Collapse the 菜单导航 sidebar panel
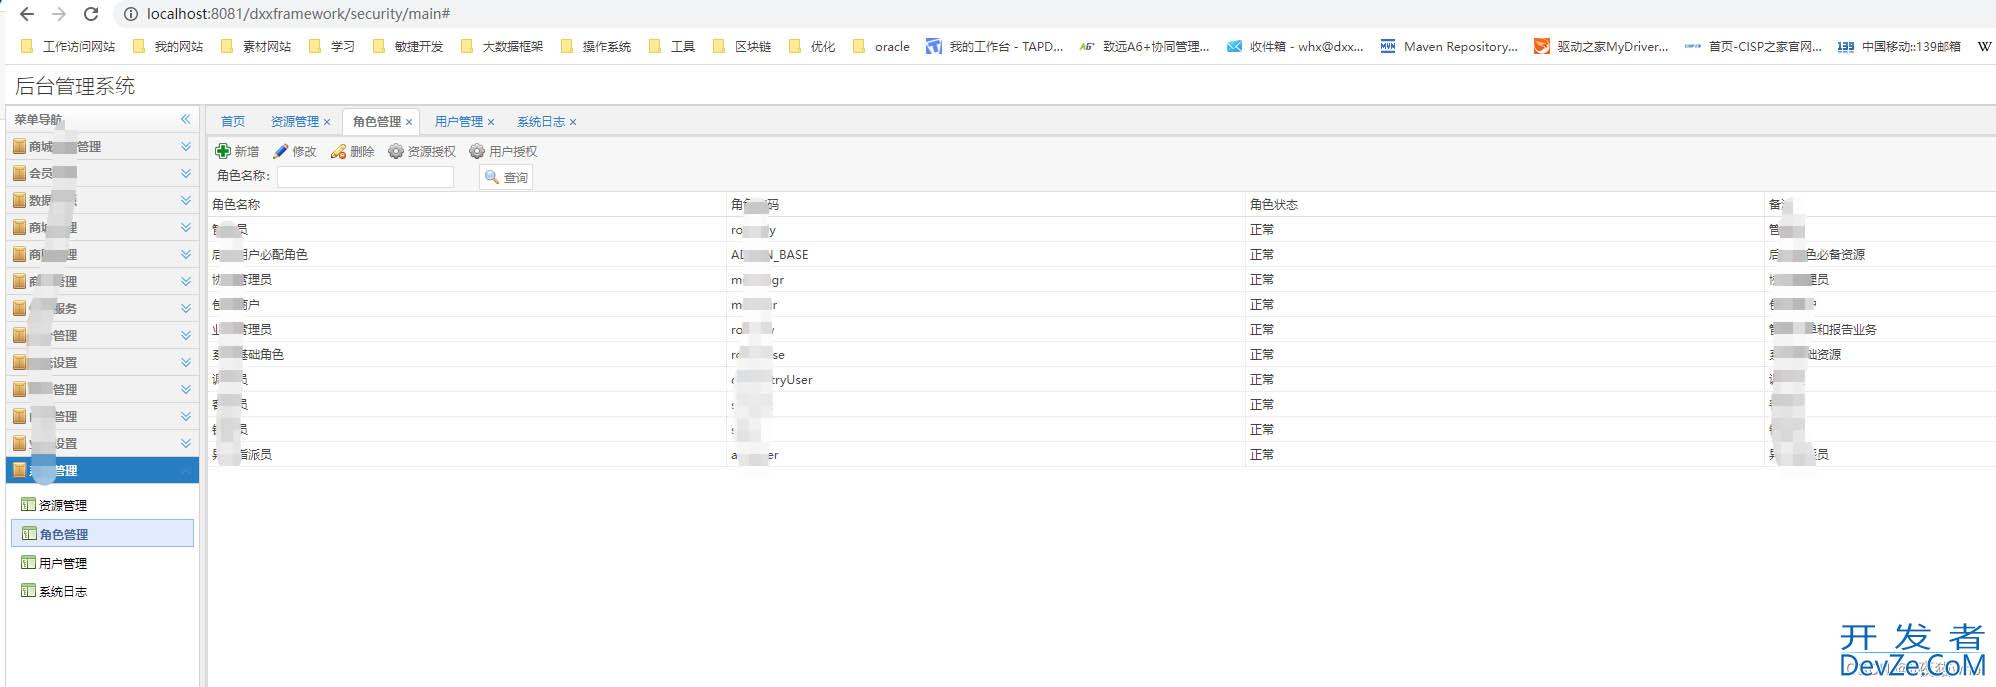1996x687 pixels. coord(185,119)
